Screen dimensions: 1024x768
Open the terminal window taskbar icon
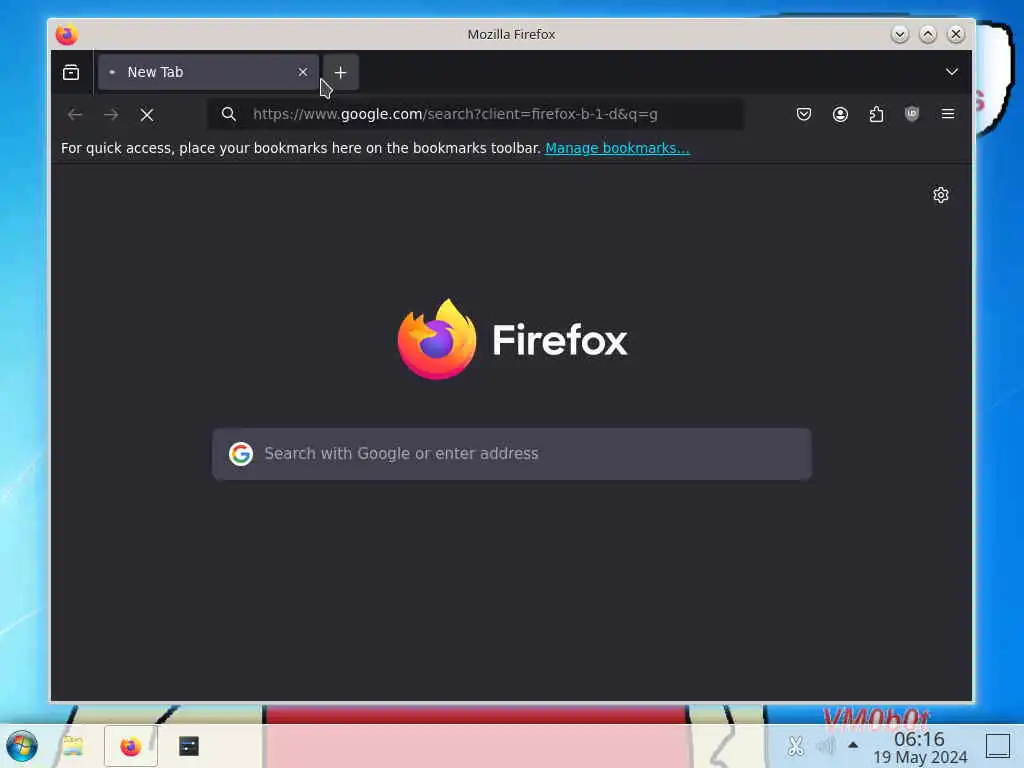pyautogui.click(x=189, y=746)
